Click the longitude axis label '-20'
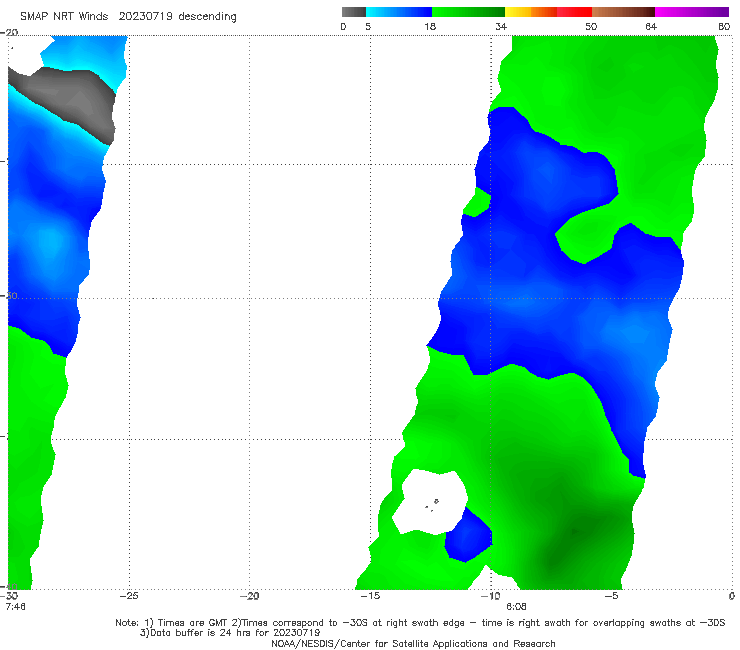740x650 pixels. click(249, 596)
